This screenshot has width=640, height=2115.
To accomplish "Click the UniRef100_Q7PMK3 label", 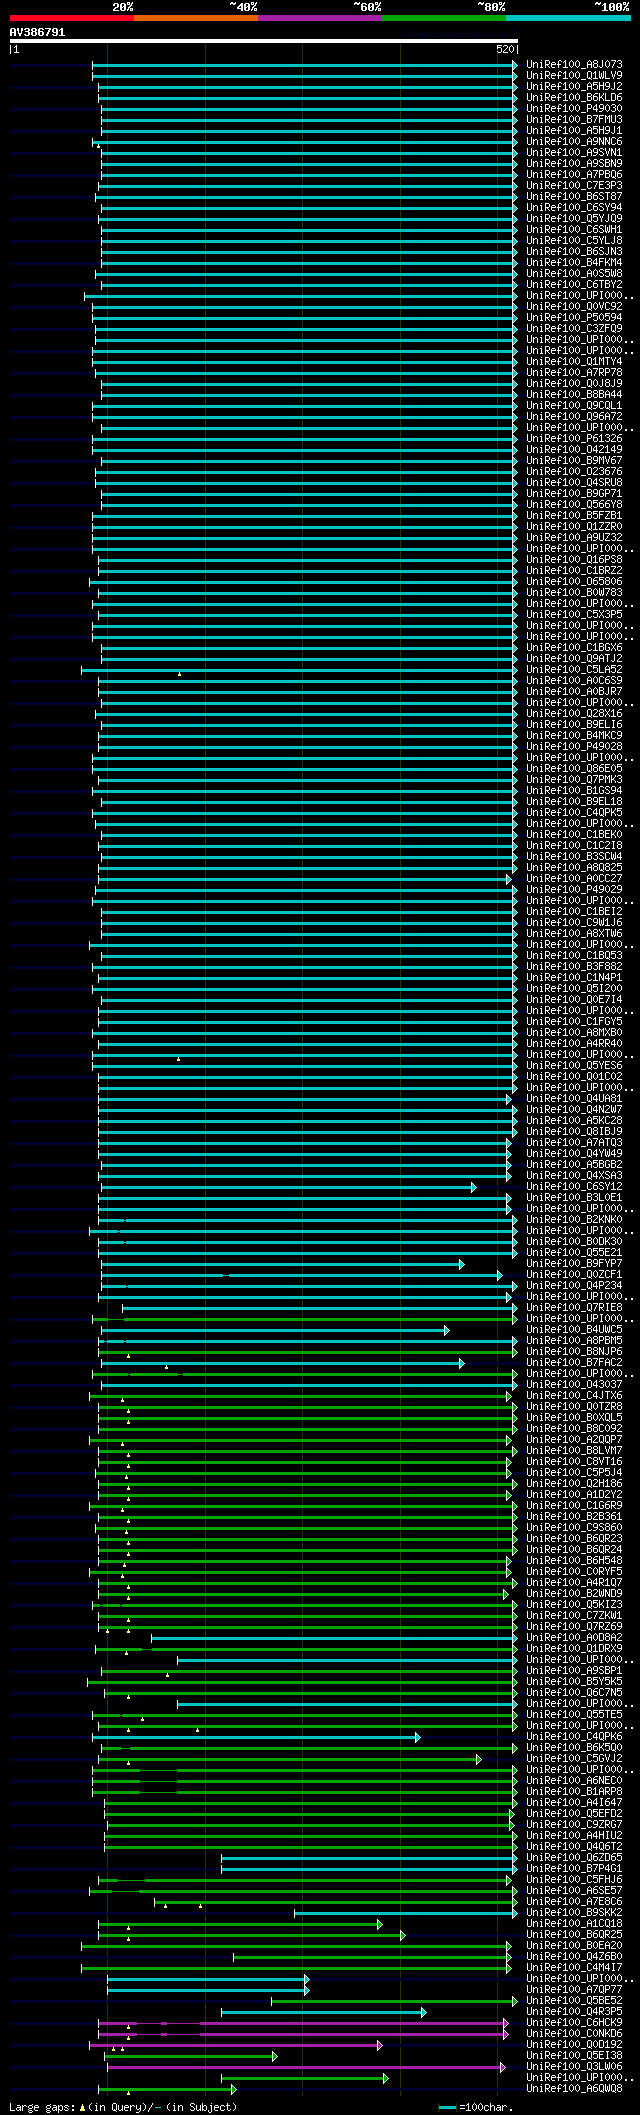I will [x=574, y=779].
